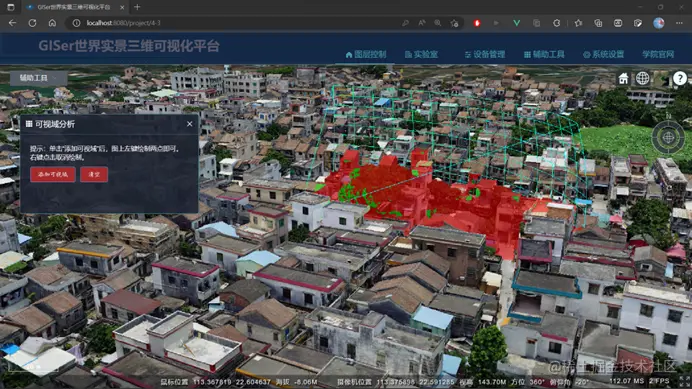
Task: Open the 辅助工具 navigation menu
Action: click(x=544, y=54)
